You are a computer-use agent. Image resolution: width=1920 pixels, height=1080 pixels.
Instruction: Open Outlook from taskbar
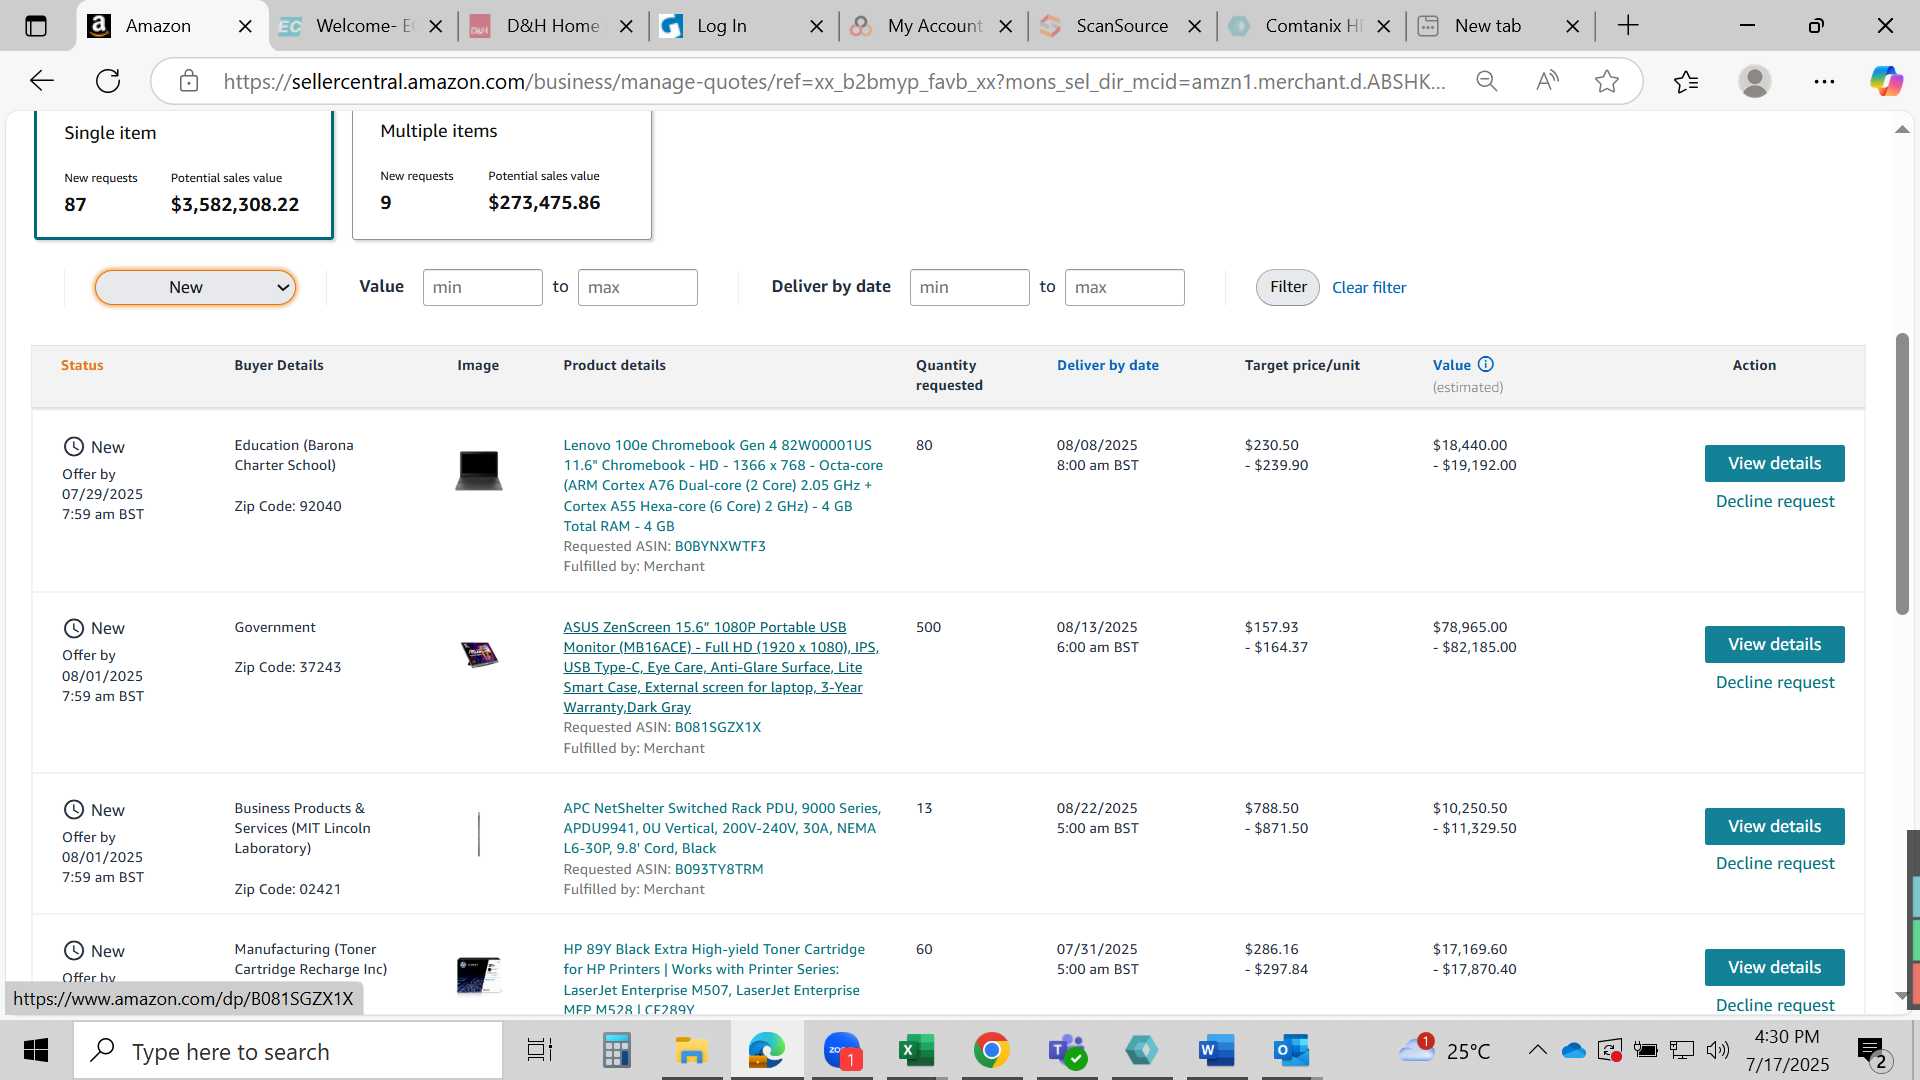(1291, 1051)
